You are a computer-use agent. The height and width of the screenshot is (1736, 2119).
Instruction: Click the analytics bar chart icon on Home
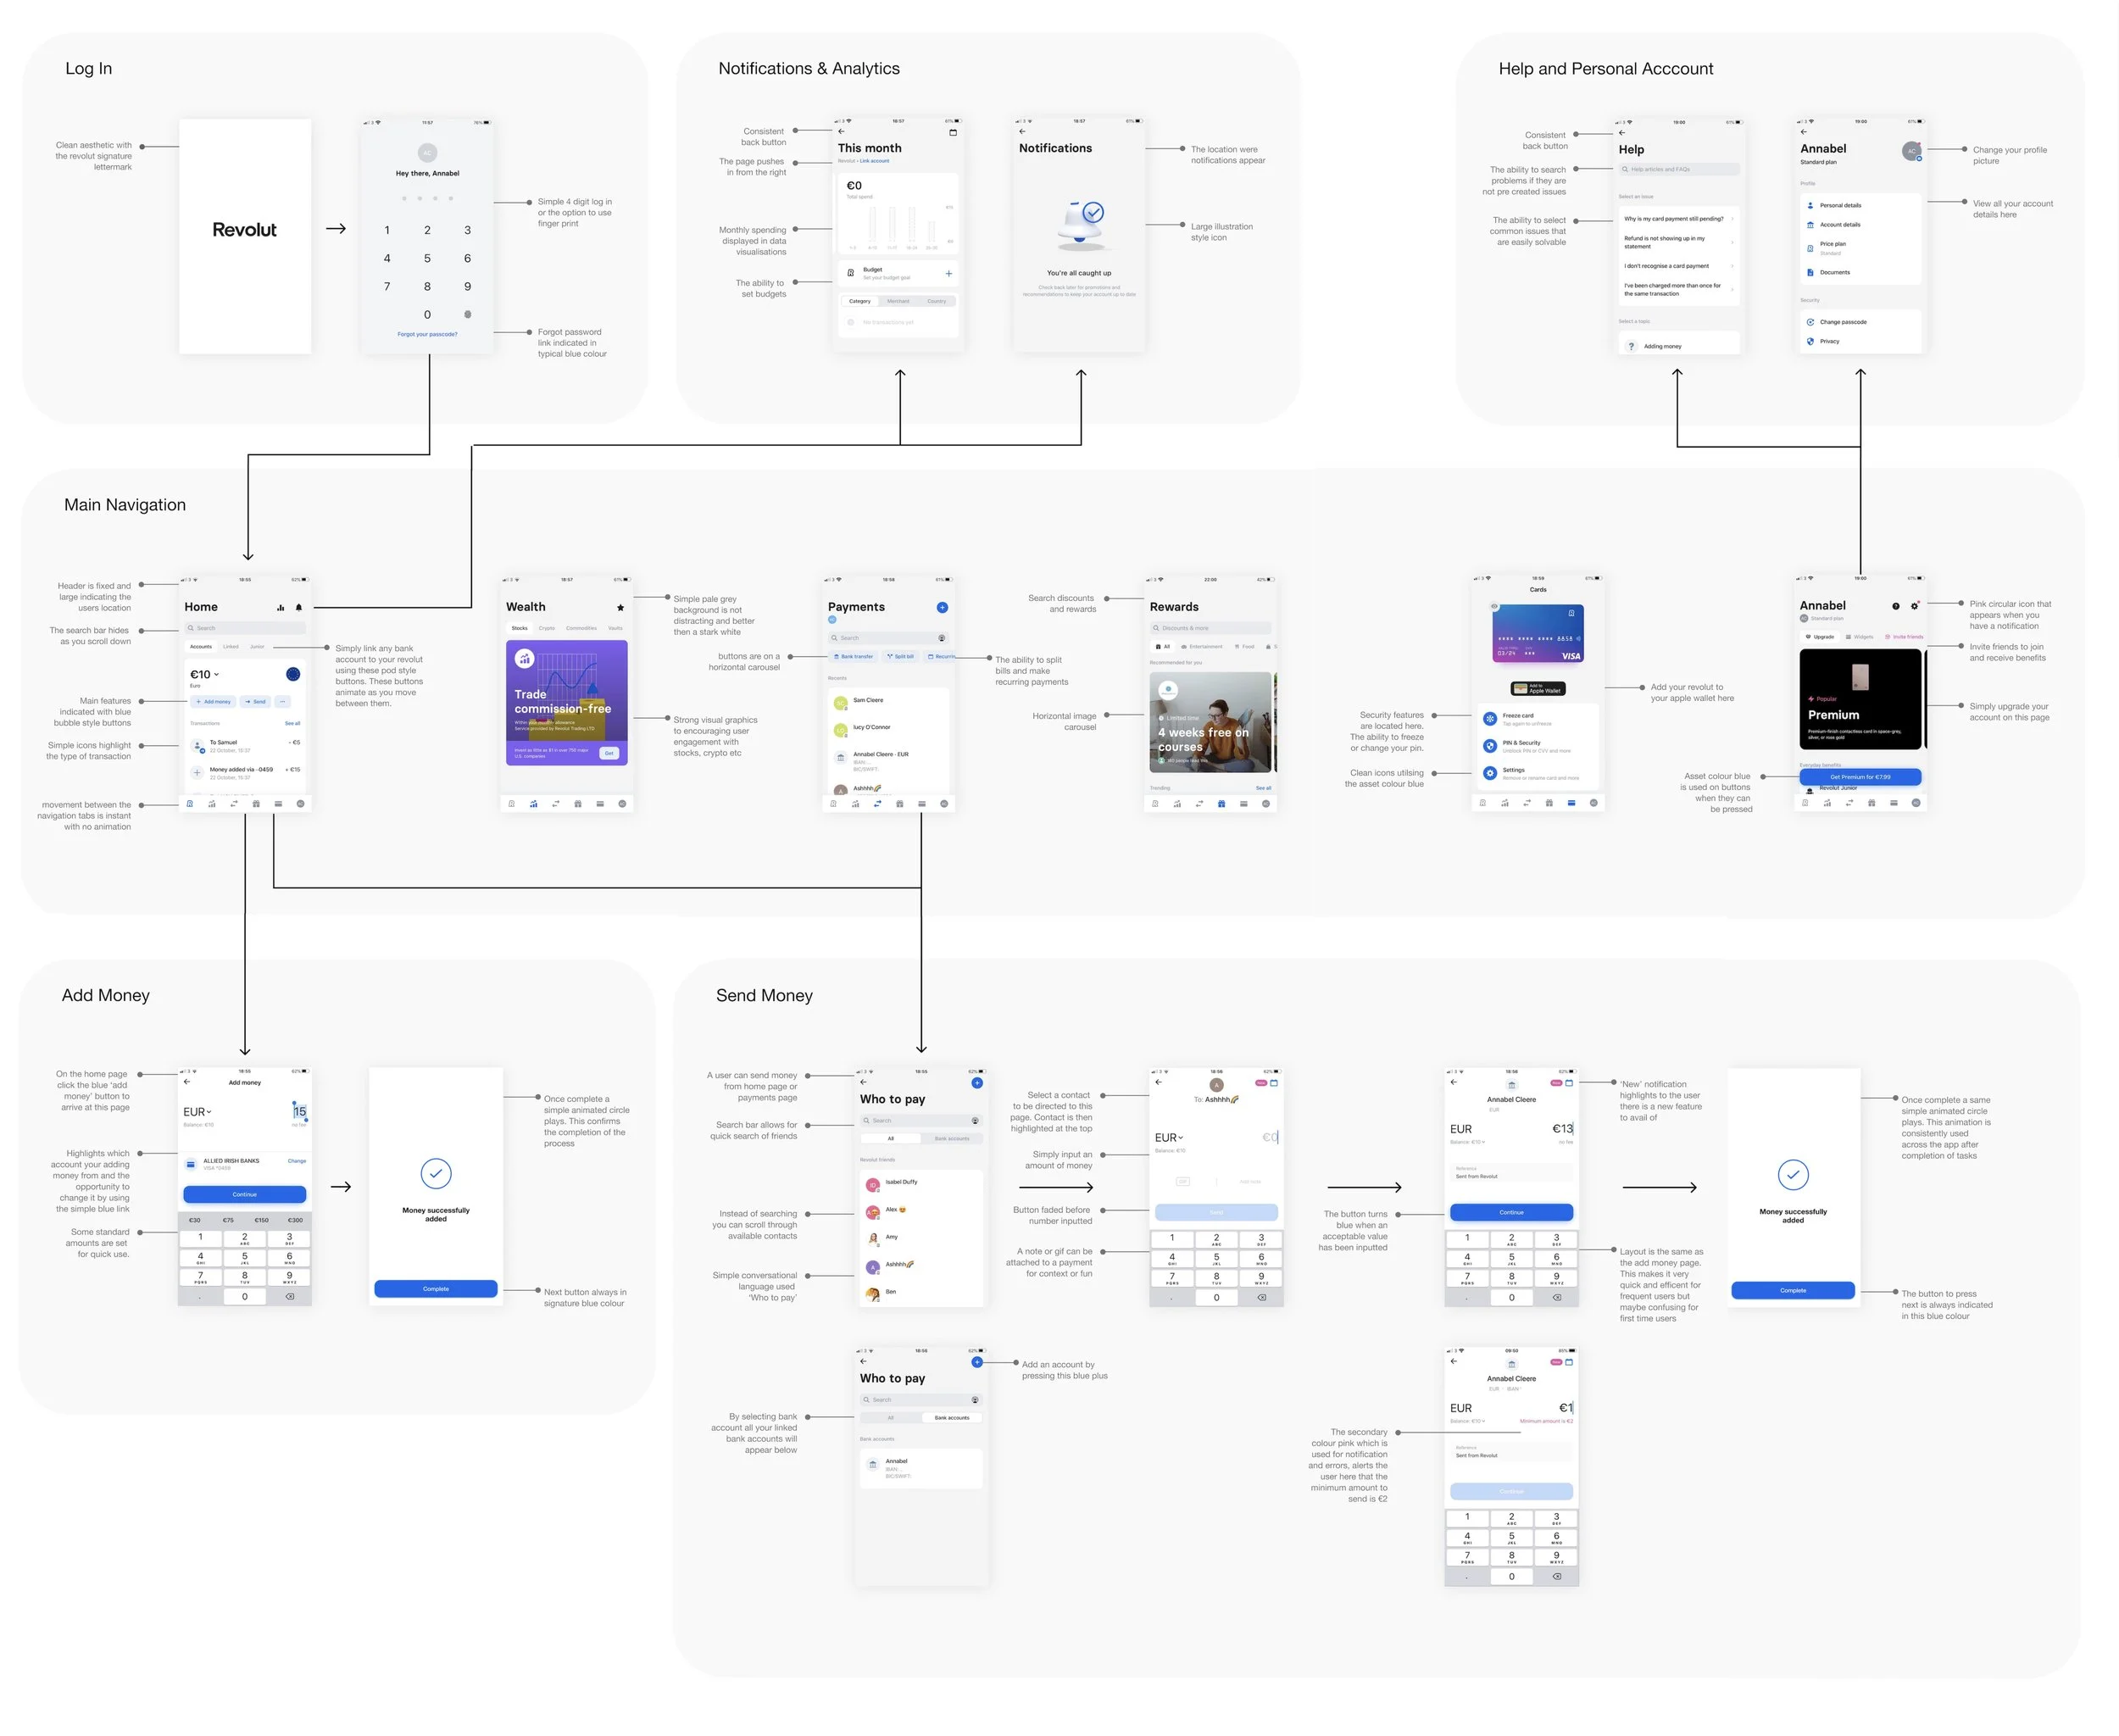281,607
